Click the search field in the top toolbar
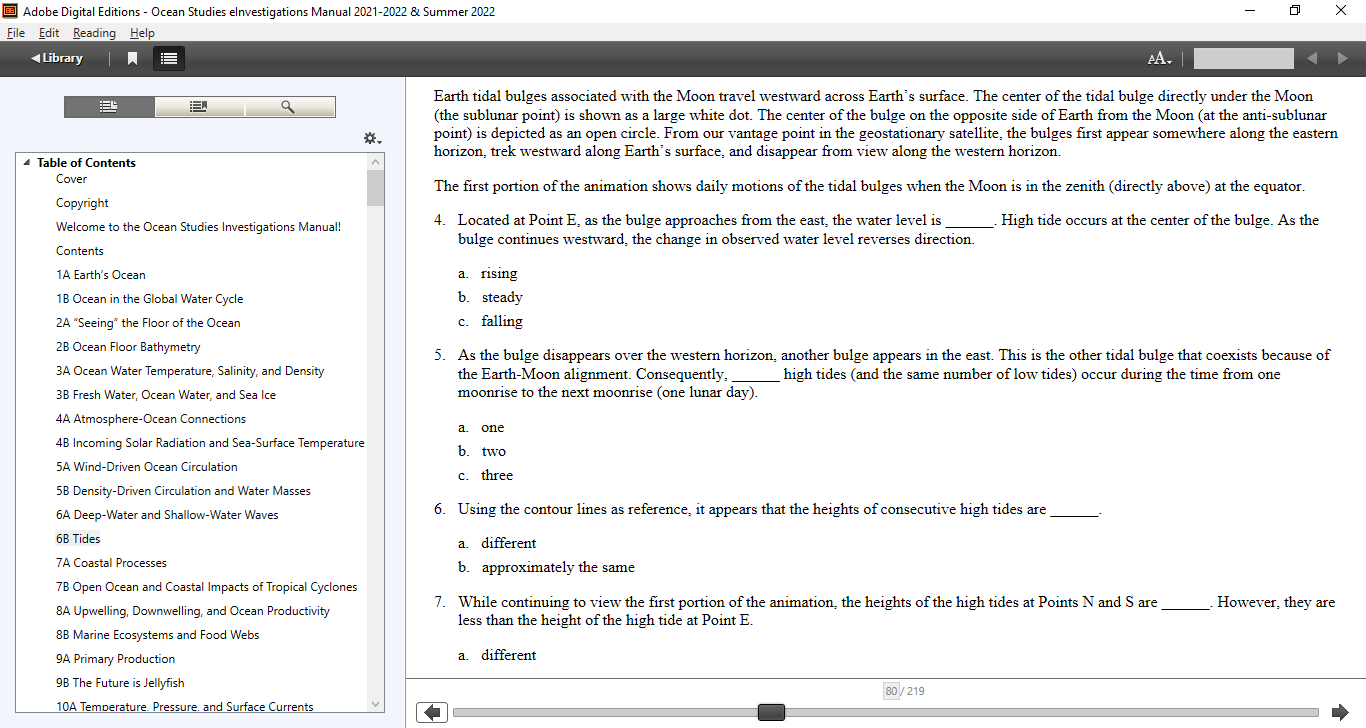This screenshot has height=728, width=1366. [x=1243, y=59]
